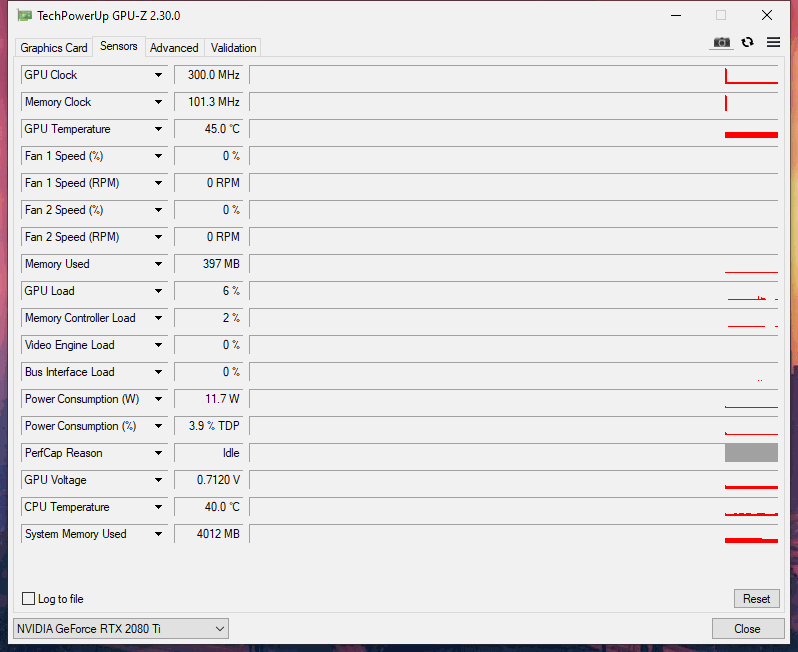The width and height of the screenshot is (798, 652).
Task: Close the GPU-Z window with X
Action: (x=766, y=15)
